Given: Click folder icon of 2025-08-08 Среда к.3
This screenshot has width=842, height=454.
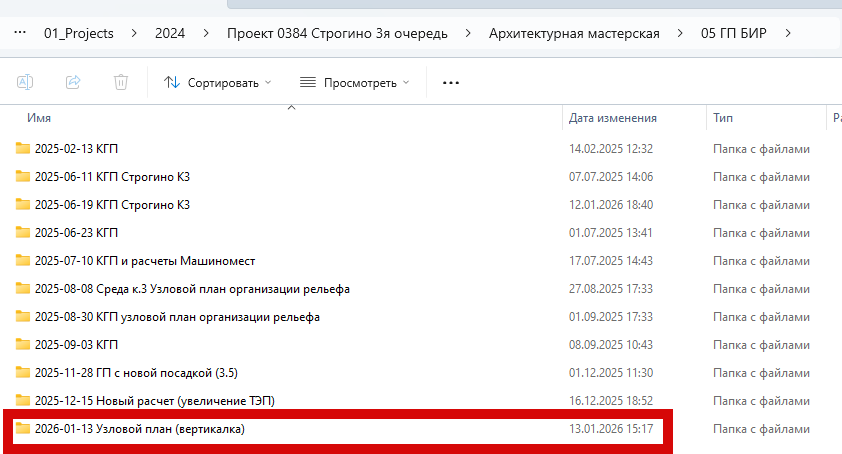Looking at the screenshot, I should coord(23,288).
